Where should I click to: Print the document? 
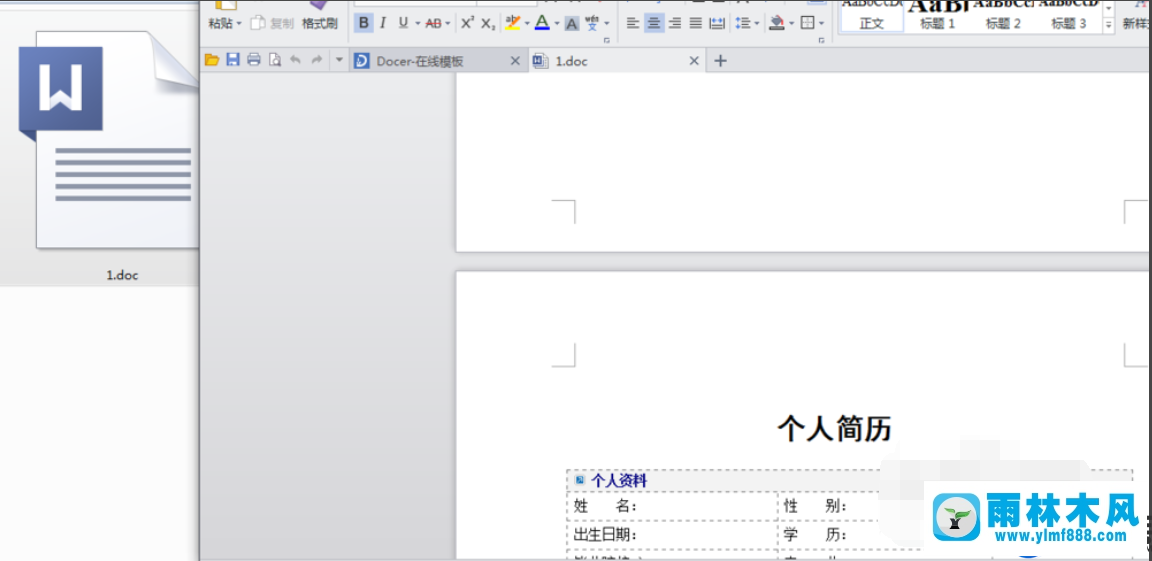point(253,60)
